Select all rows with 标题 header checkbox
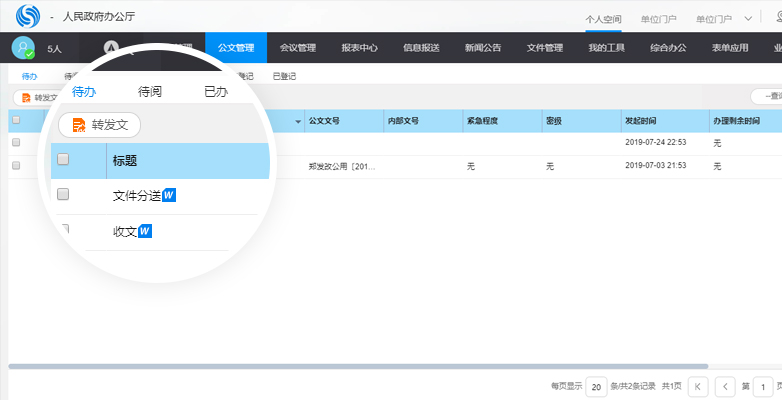Viewport: 782px width, 400px height. [63, 159]
